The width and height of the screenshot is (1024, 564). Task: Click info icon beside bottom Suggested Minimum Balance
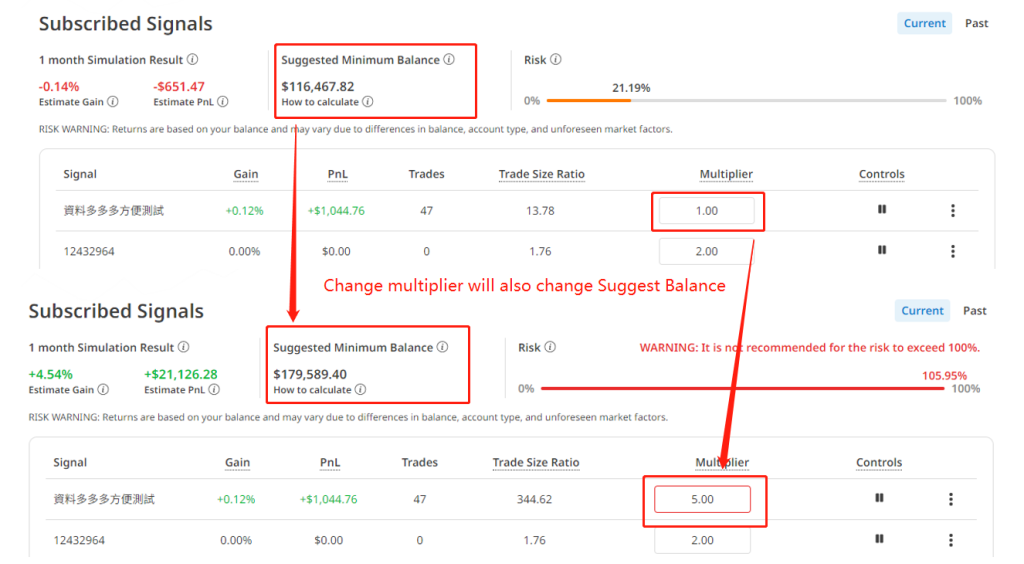pos(442,348)
